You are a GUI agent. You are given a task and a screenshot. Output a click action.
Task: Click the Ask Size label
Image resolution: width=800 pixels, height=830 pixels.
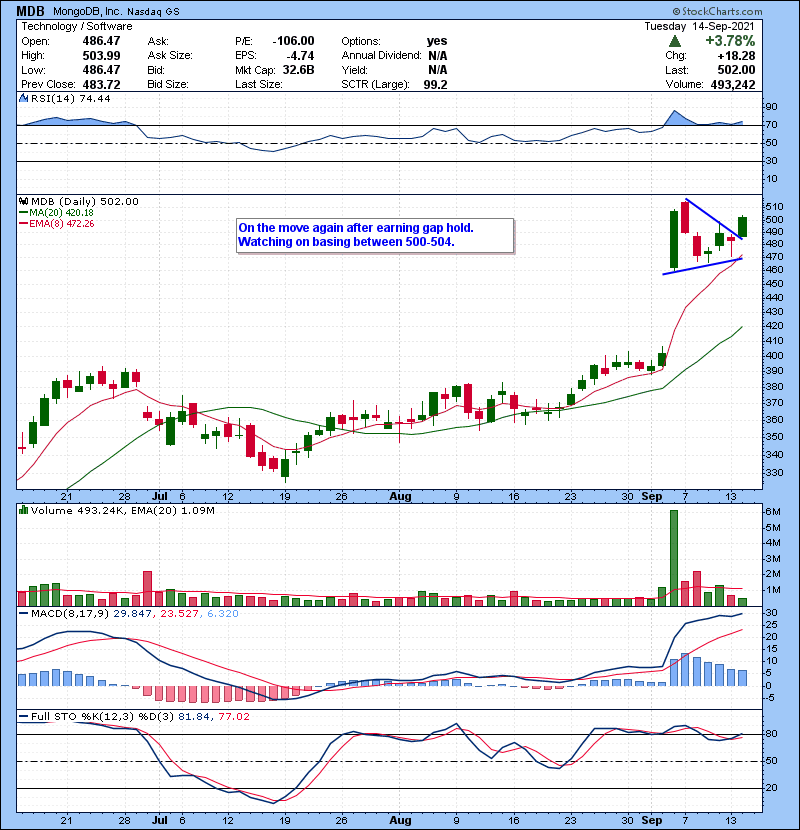[170, 56]
